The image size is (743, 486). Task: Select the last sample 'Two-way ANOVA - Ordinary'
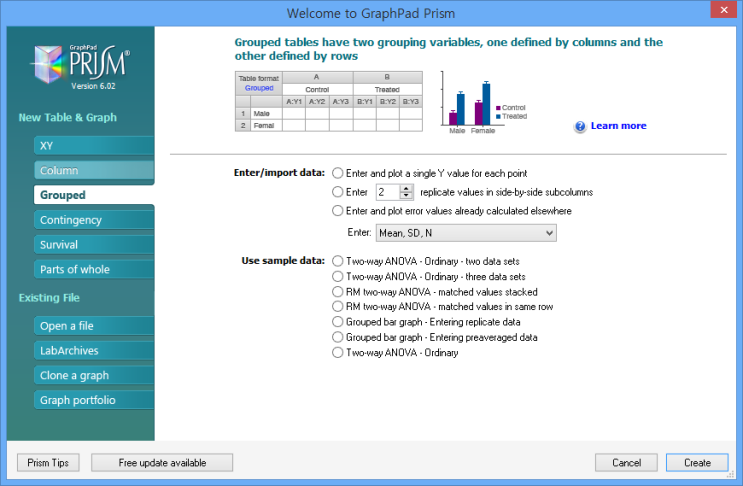click(x=337, y=352)
